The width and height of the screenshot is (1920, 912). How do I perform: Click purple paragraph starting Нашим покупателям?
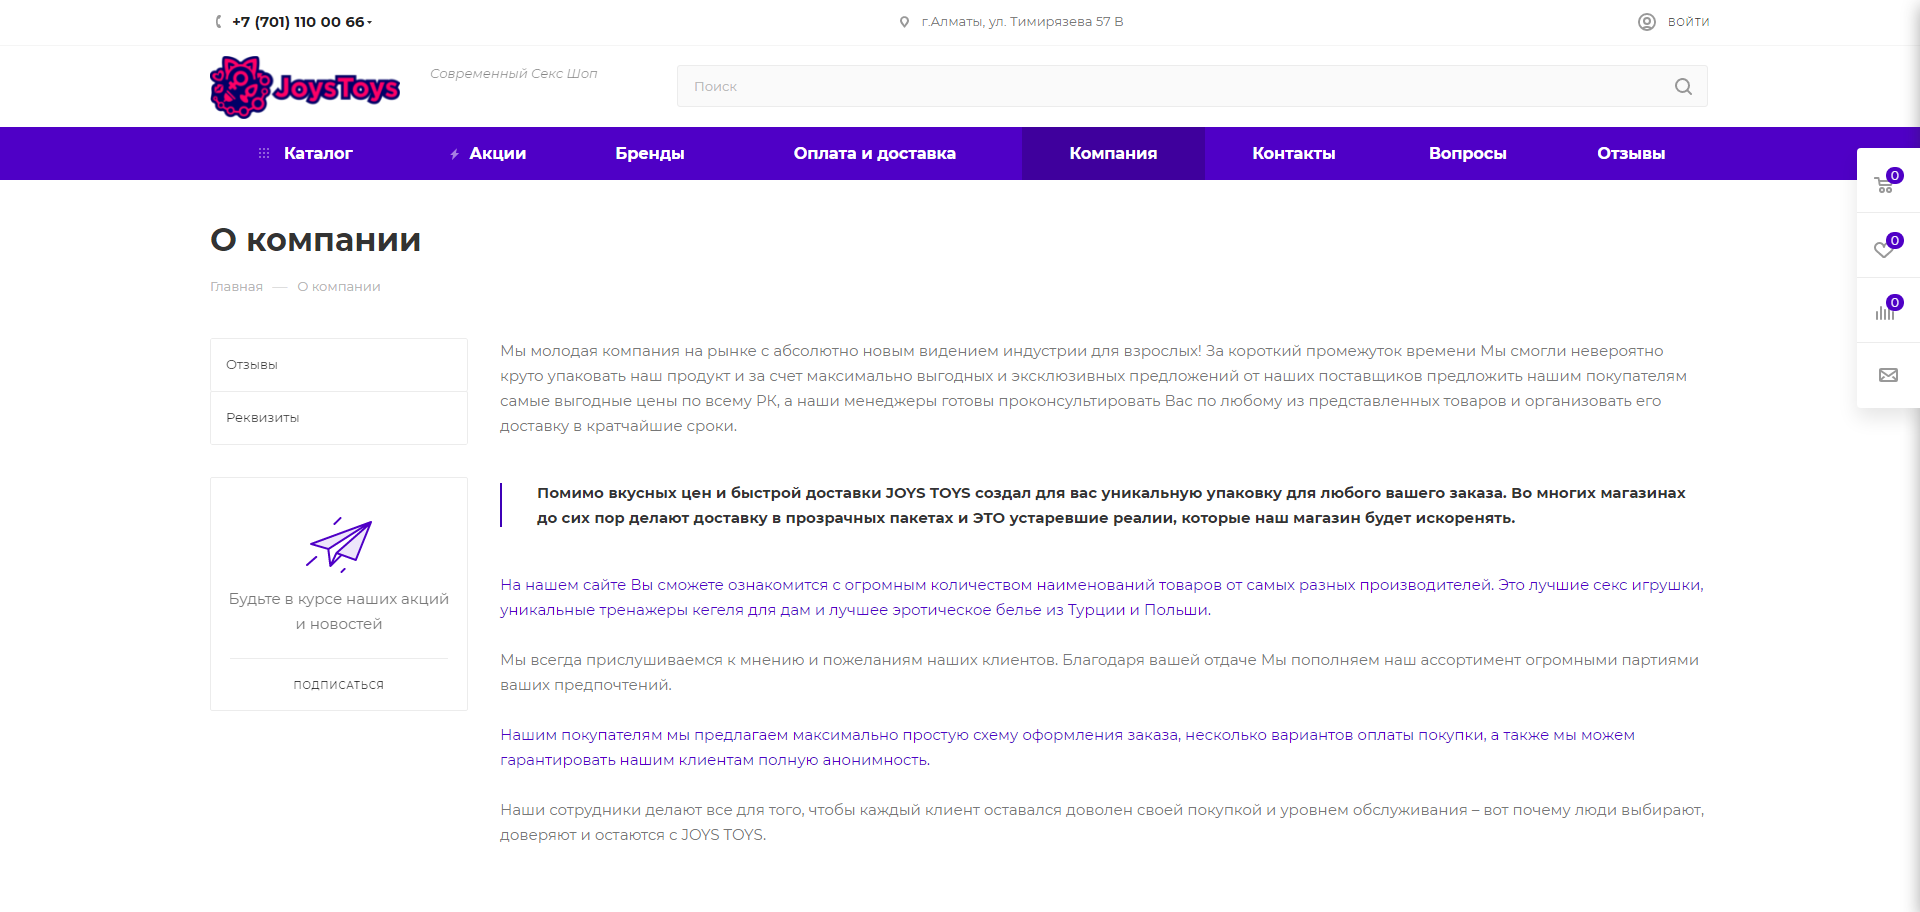(1068, 747)
